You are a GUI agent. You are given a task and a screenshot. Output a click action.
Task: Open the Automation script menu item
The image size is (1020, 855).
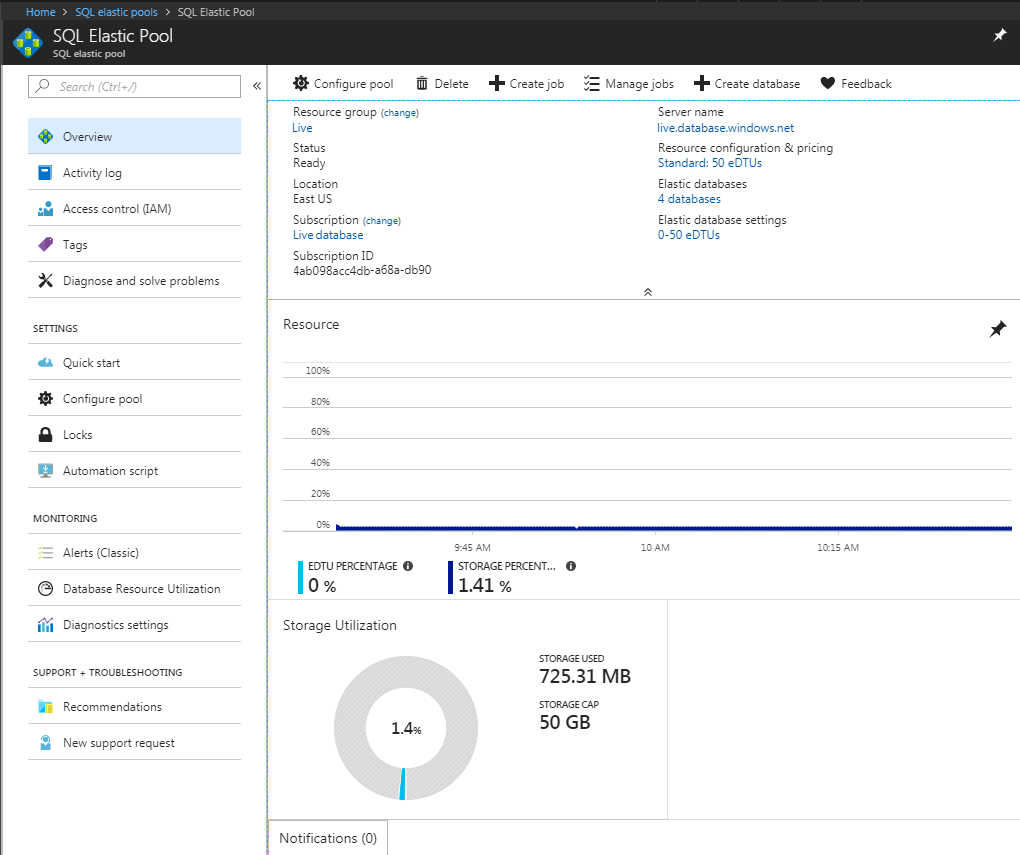pos(135,470)
